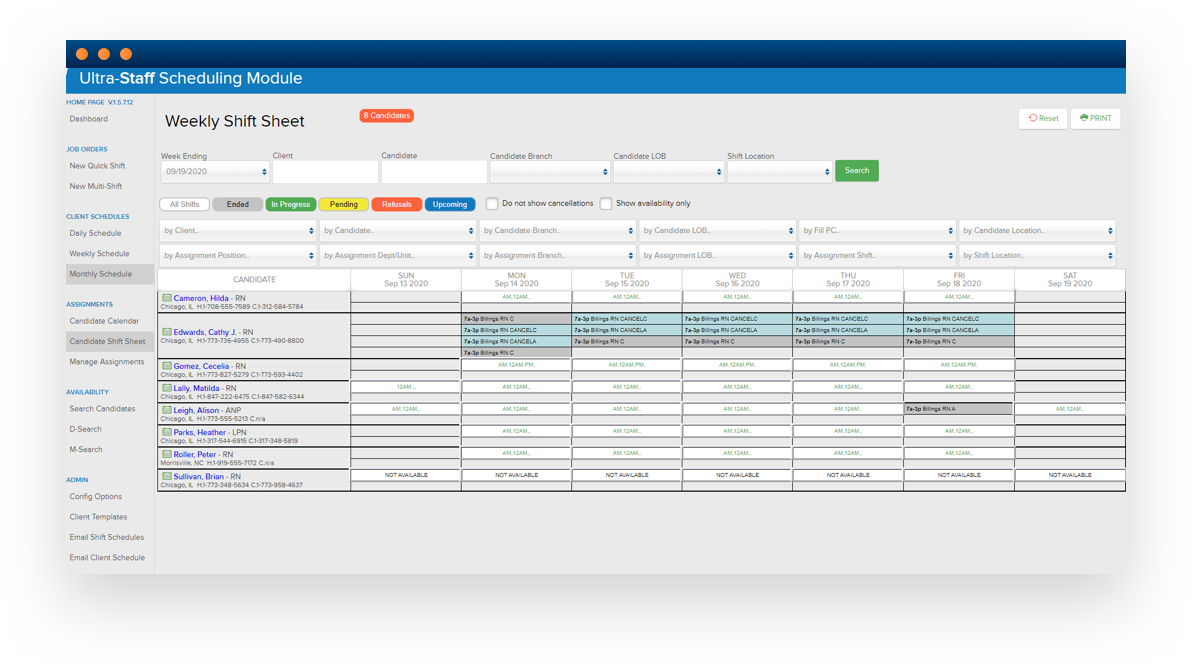Image resolution: width=1192 pixels, height=666 pixels.
Task: Click the Reset button
Action: (x=1043, y=119)
